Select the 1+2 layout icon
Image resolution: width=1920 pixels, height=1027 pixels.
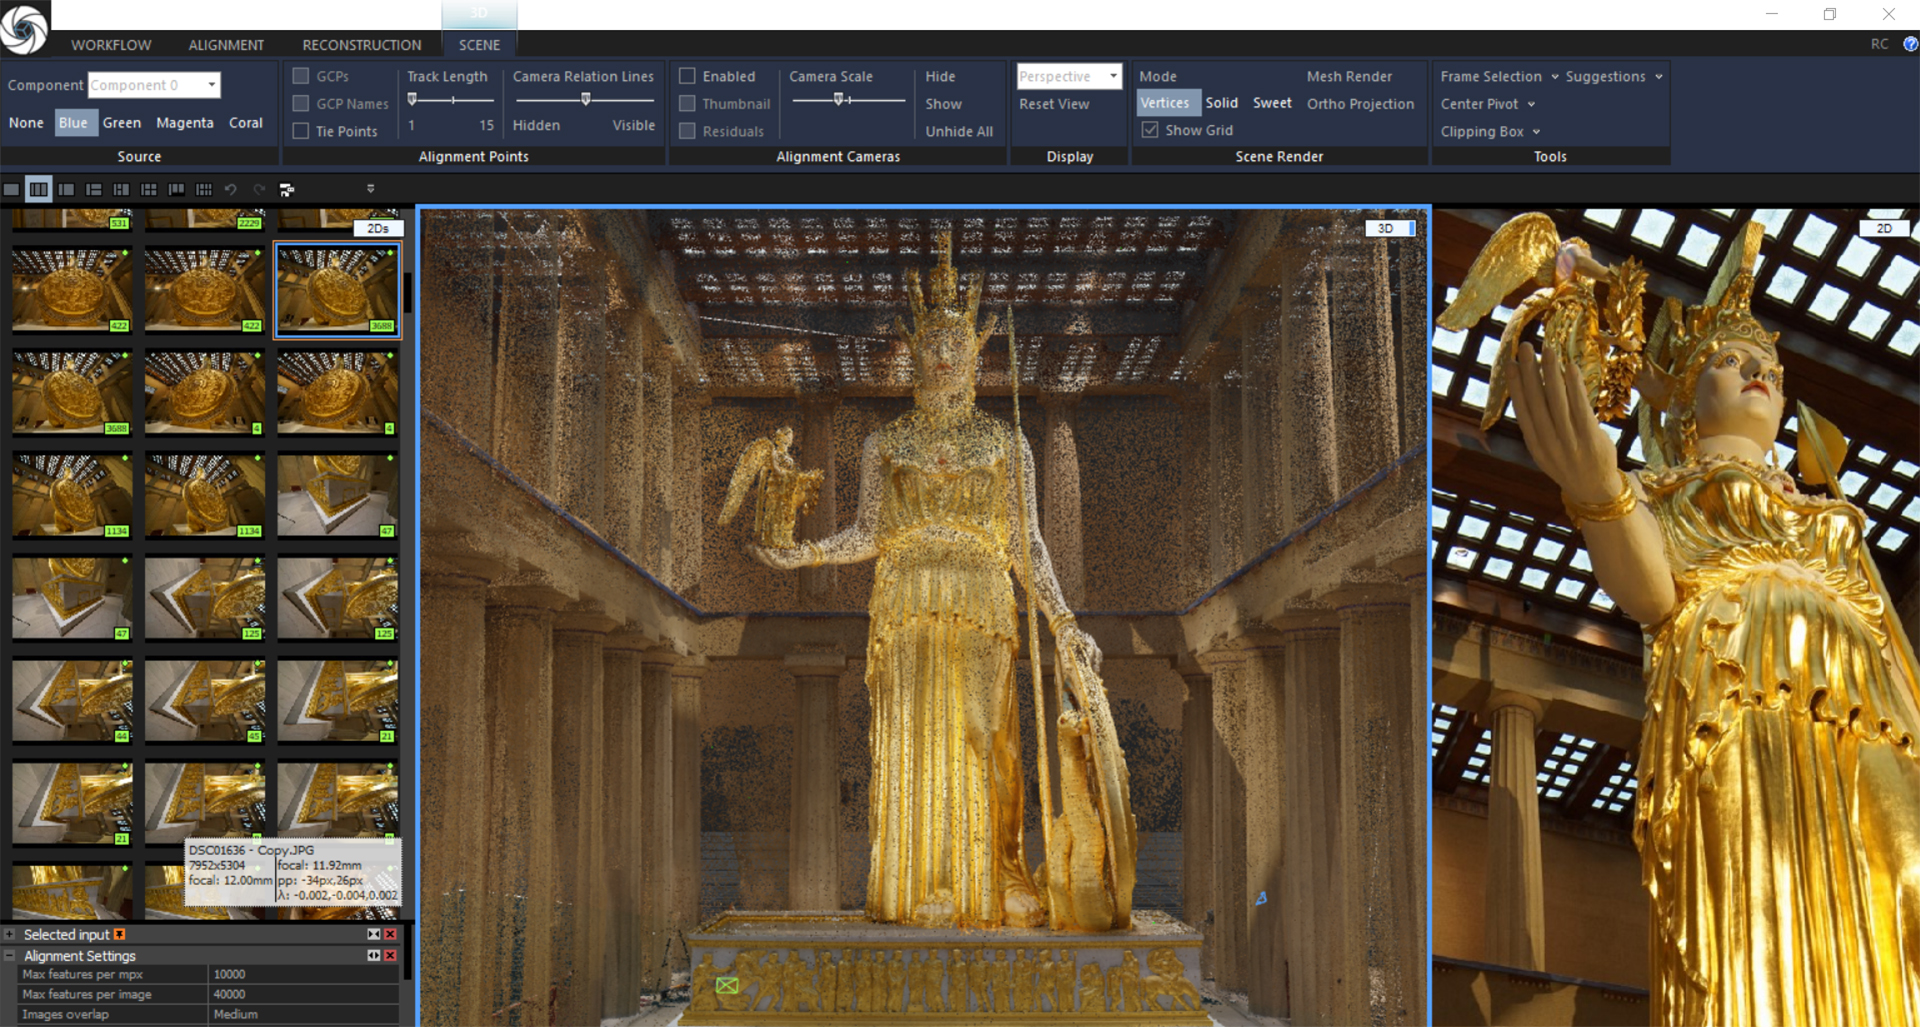pos(94,189)
